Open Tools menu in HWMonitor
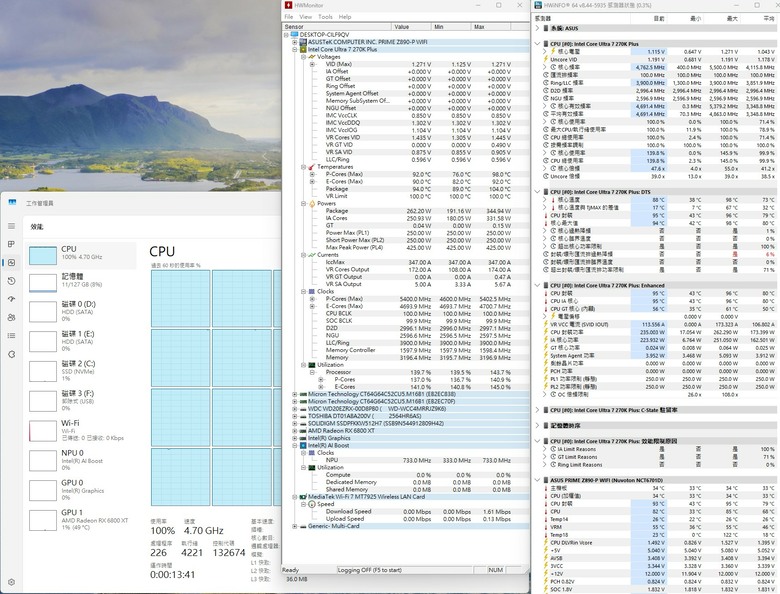 (325, 16)
